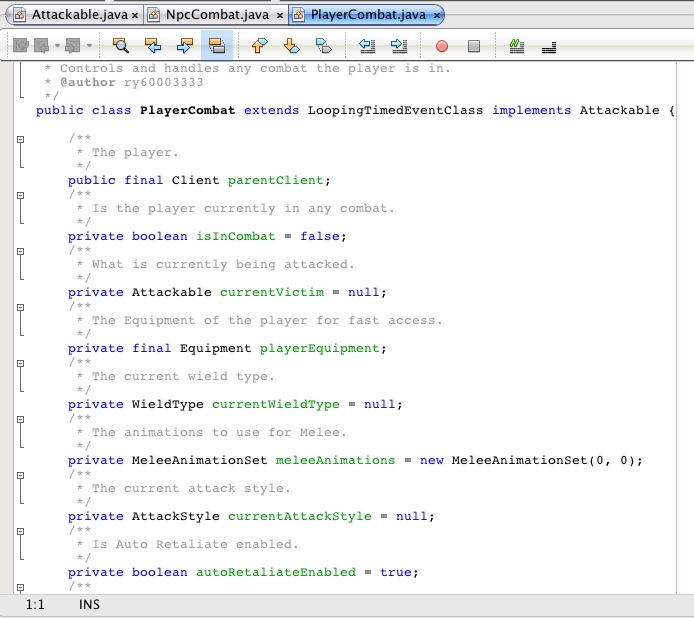Collapse the 'Is the player currently in any combat' fold

20,195
